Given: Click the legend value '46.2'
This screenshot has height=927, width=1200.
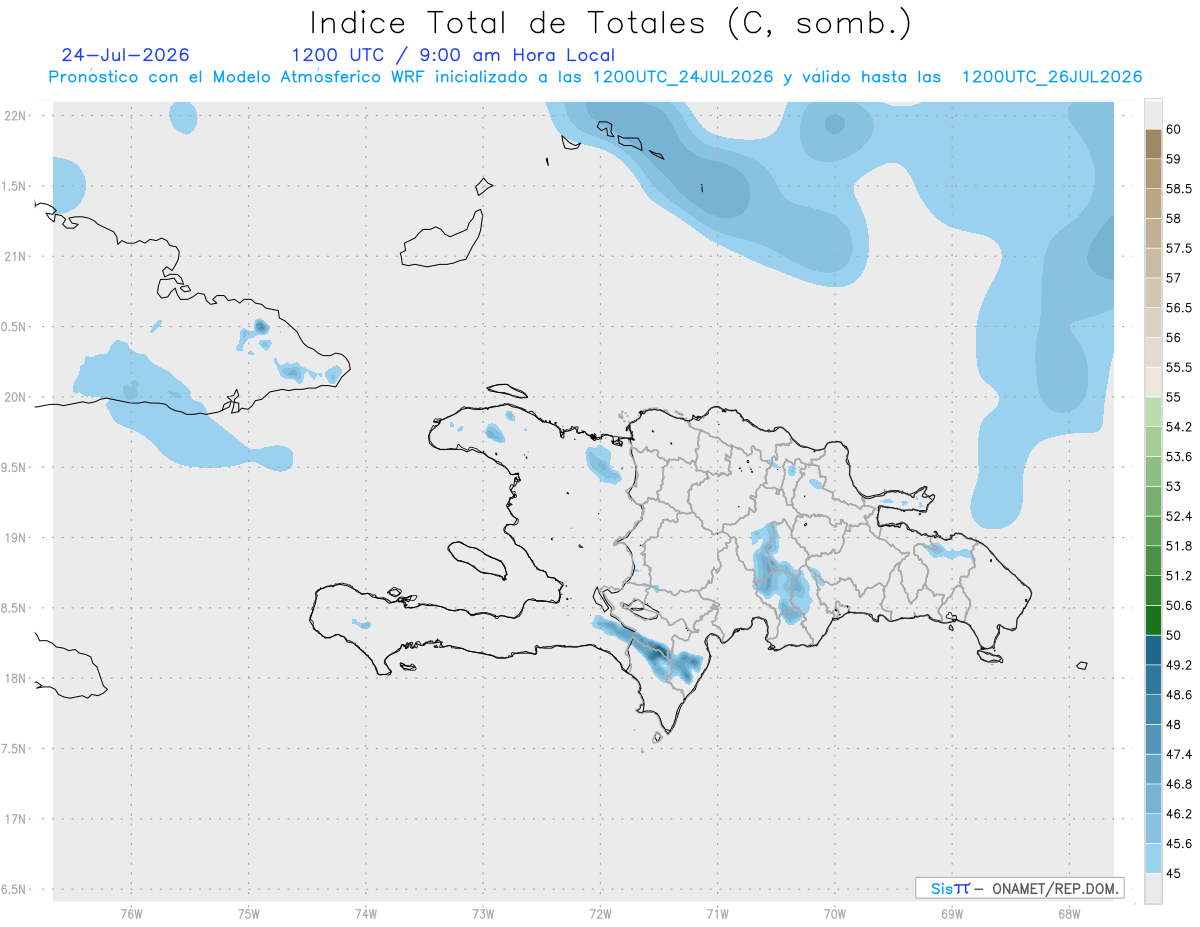Looking at the screenshot, I should pyautogui.click(x=1179, y=814).
